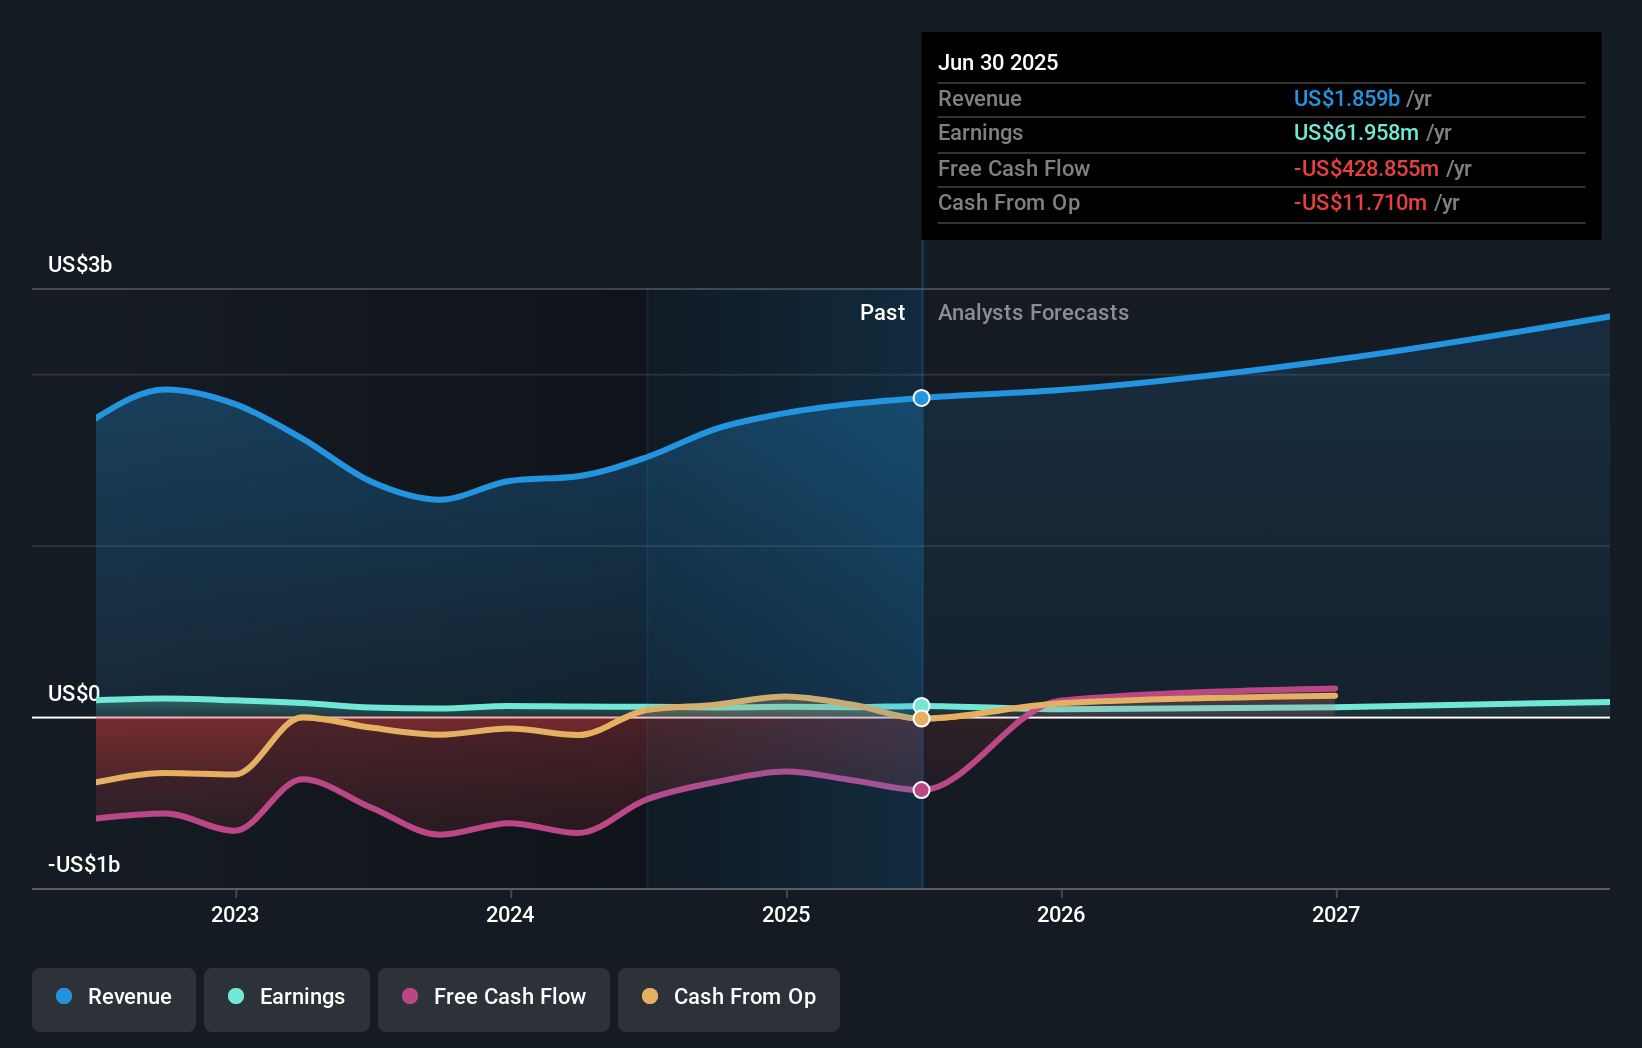Click the Cash From Op marker on the yellow line
The width and height of the screenshot is (1642, 1048).
click(x=921, y=719)
